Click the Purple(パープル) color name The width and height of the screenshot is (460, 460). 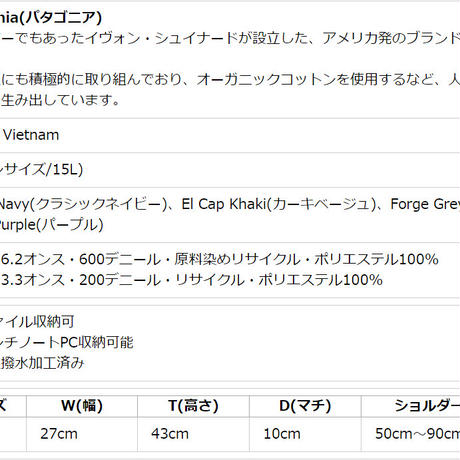(51, 225)
